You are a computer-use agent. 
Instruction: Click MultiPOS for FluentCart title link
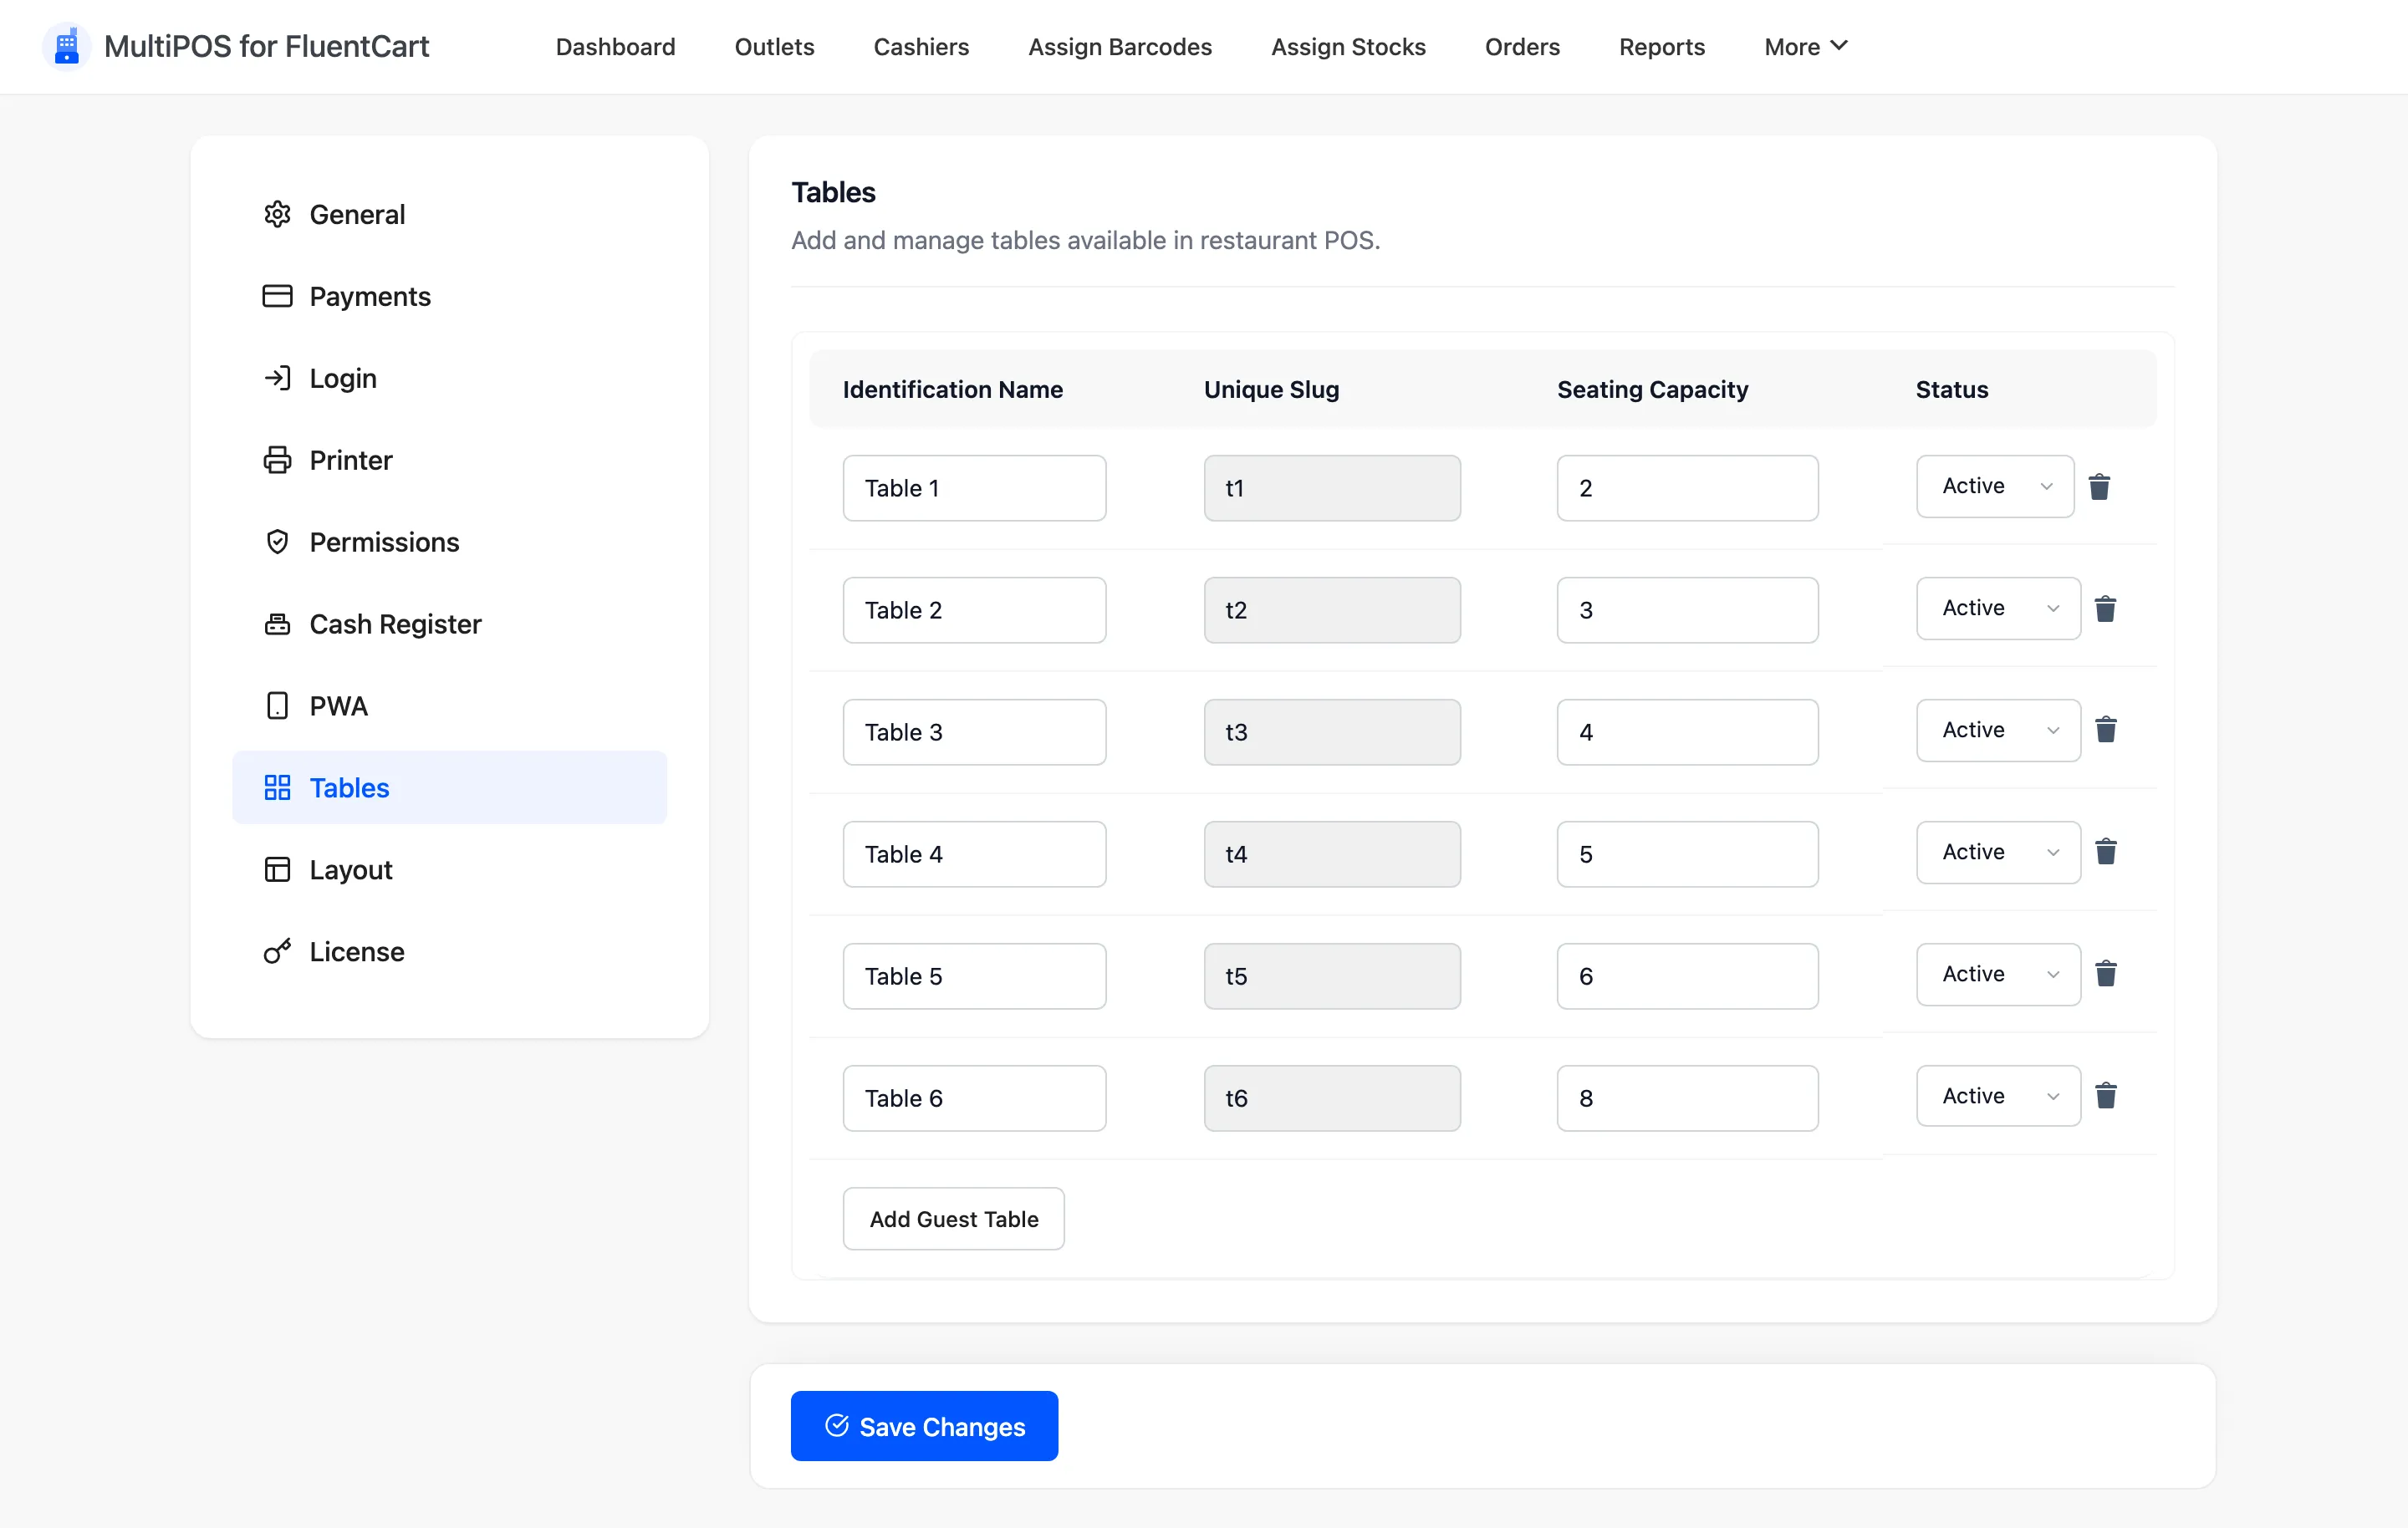point(266,47)
